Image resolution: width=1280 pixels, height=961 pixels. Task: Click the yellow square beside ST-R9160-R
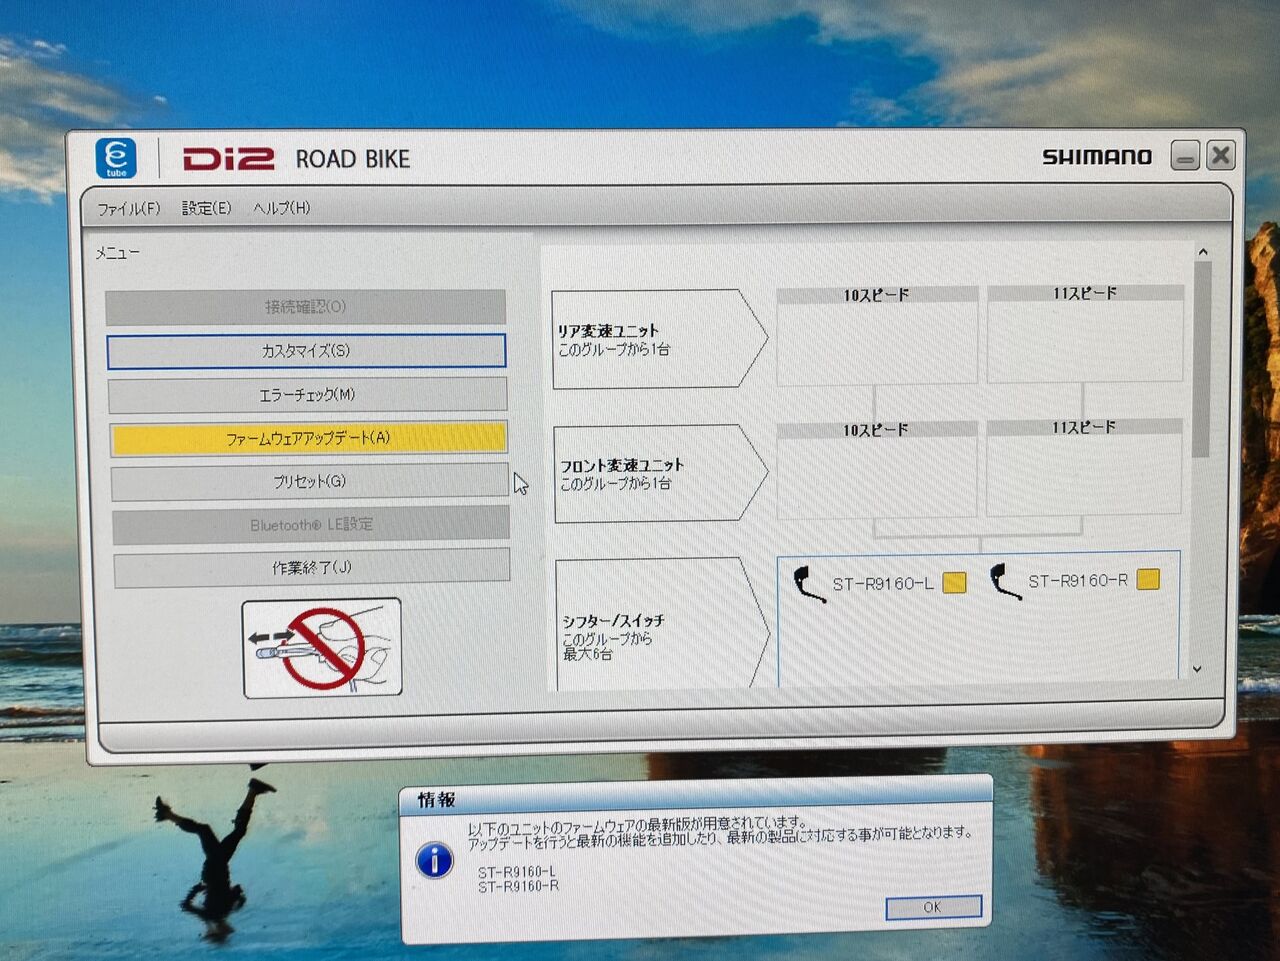click(1148, 579)
